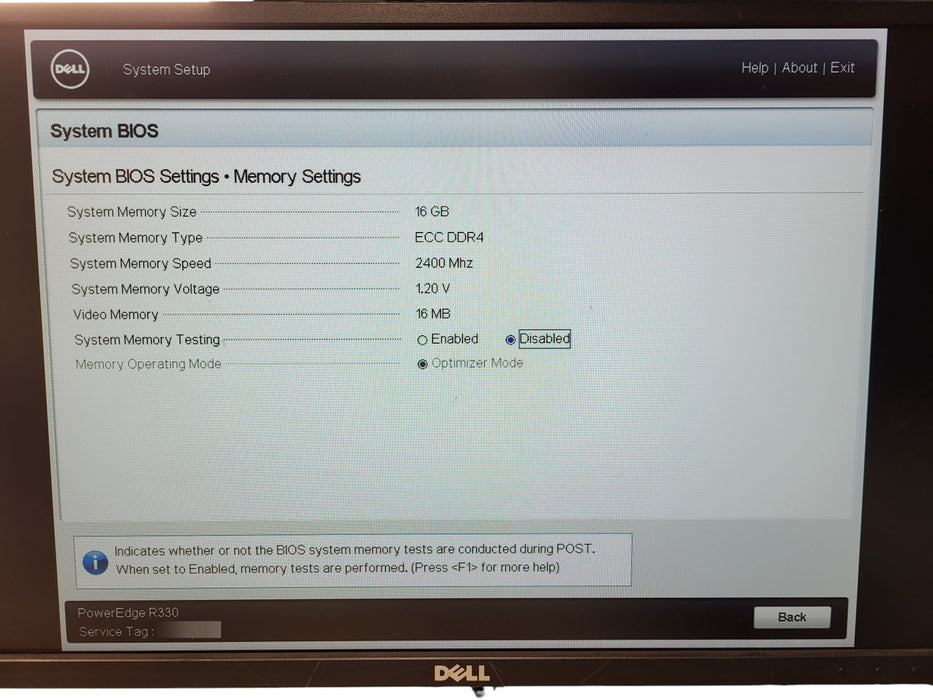Click the System Setup header text
The width and height of the screenshot is (933, 700).
(x=167, y=70)
